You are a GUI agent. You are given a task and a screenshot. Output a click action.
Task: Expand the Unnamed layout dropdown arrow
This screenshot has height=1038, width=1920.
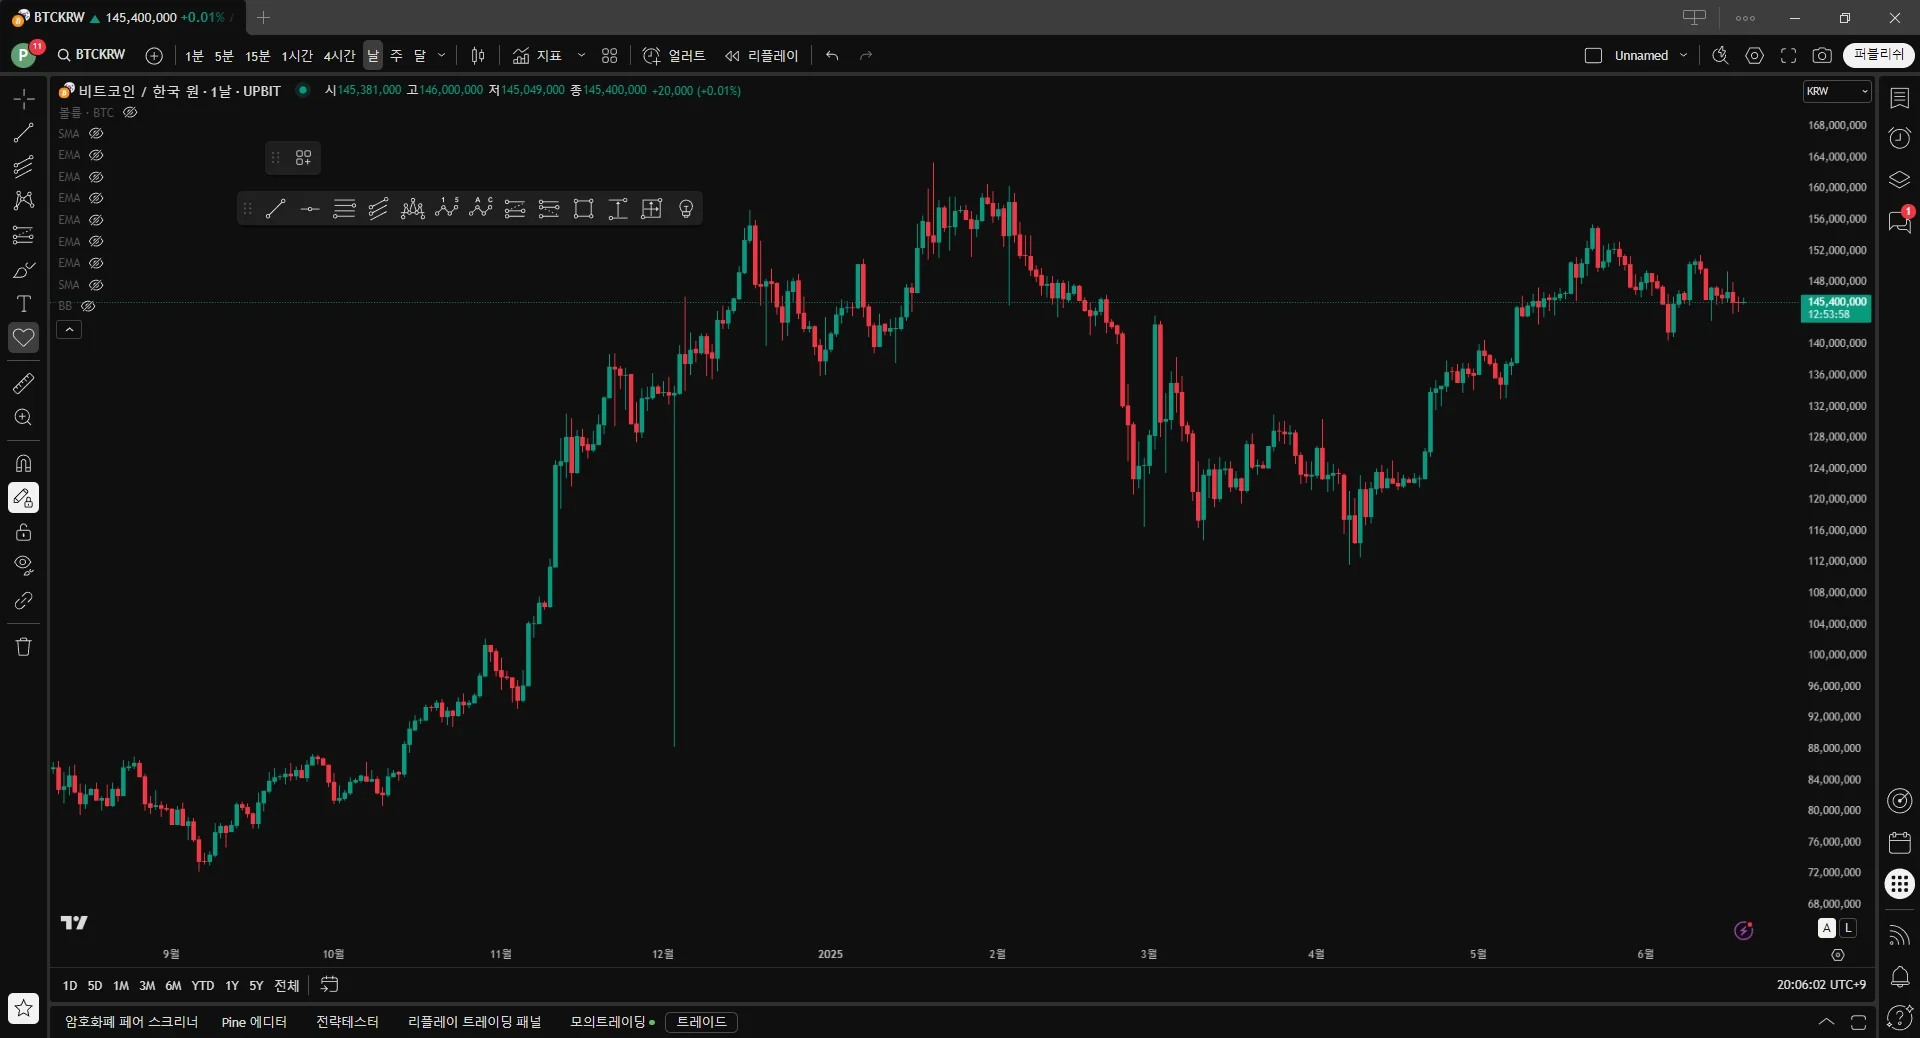coord(1684,56)
